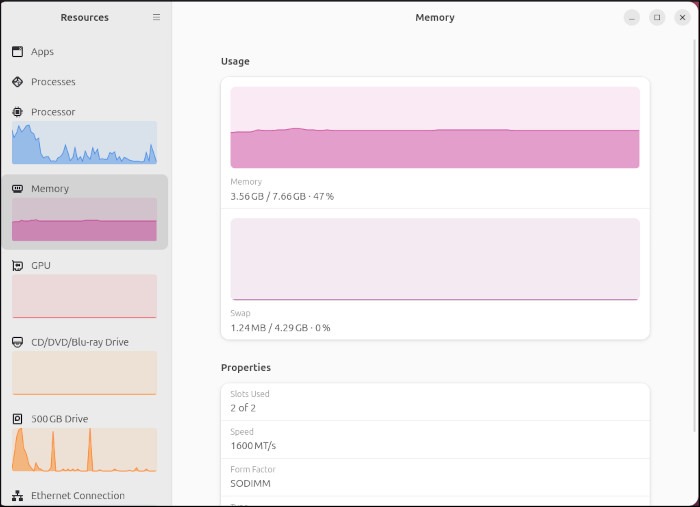Click the 500 GB Drive icon
The height and width of the screenshot is (507, 700).
[x=18, y=419]
